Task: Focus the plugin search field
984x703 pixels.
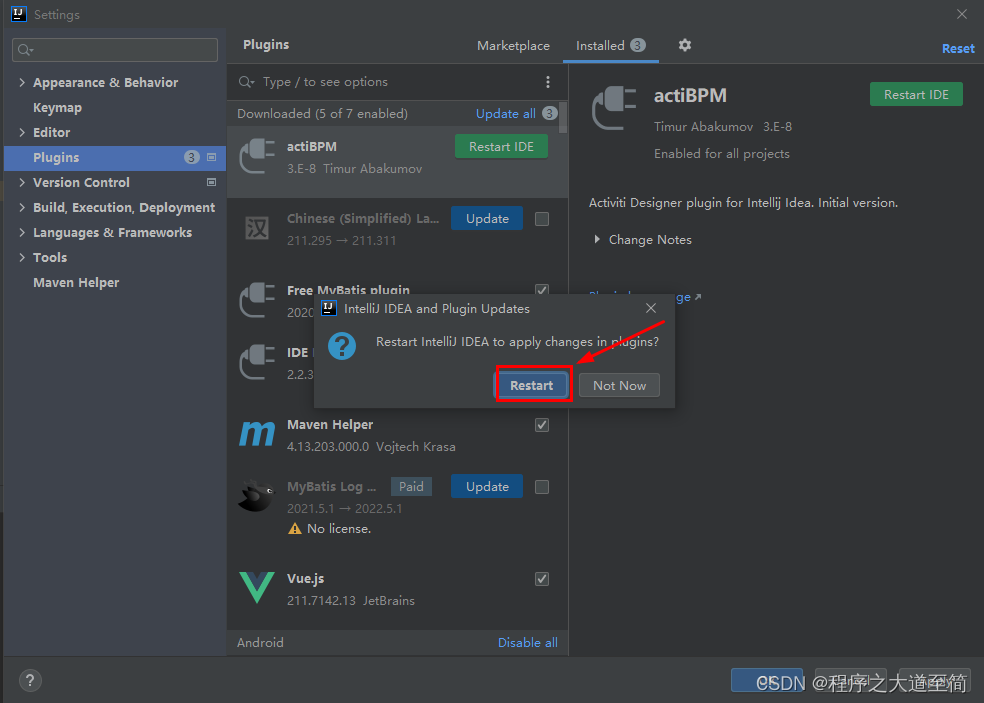Action: (397, 82)
